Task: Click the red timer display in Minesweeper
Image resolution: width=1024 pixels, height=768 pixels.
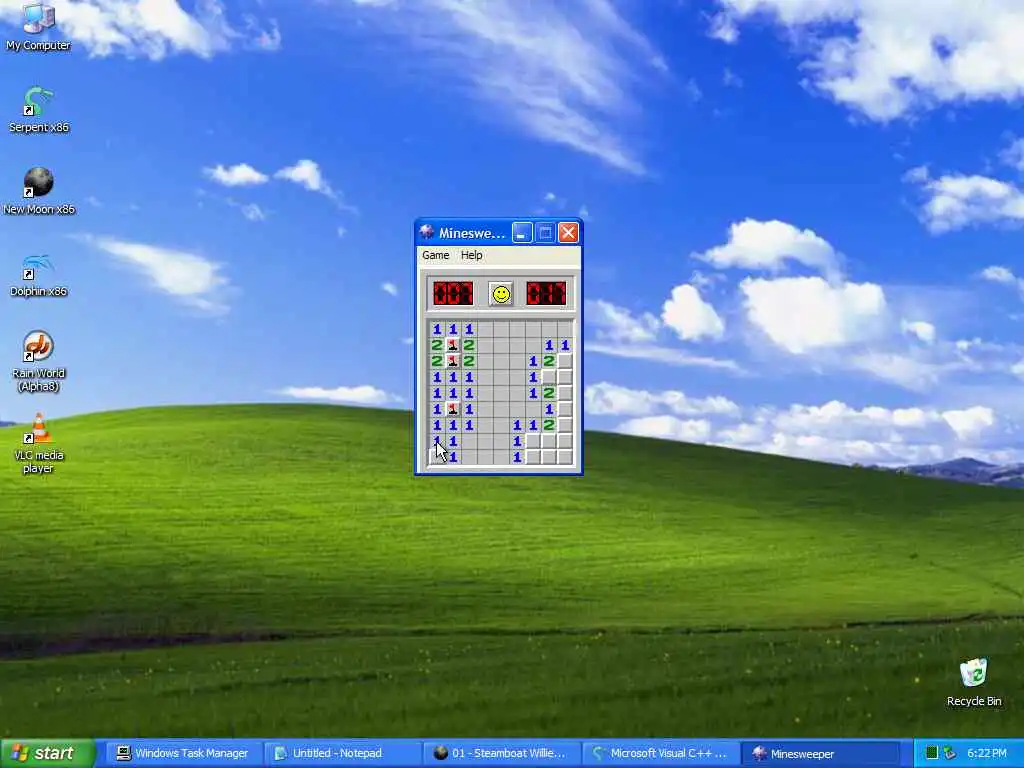Action: pos(546,294)
